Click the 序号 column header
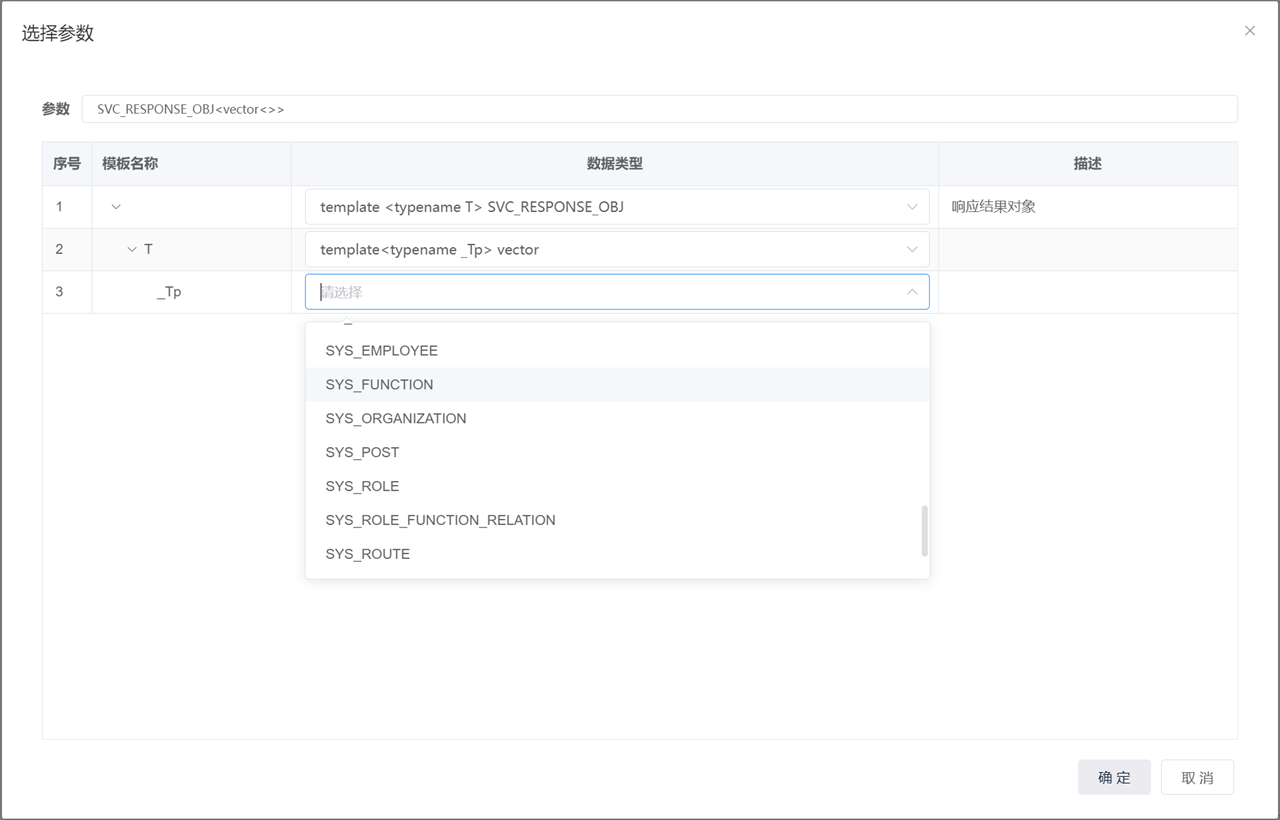1280x820 pixels. (x=67, y=163)
